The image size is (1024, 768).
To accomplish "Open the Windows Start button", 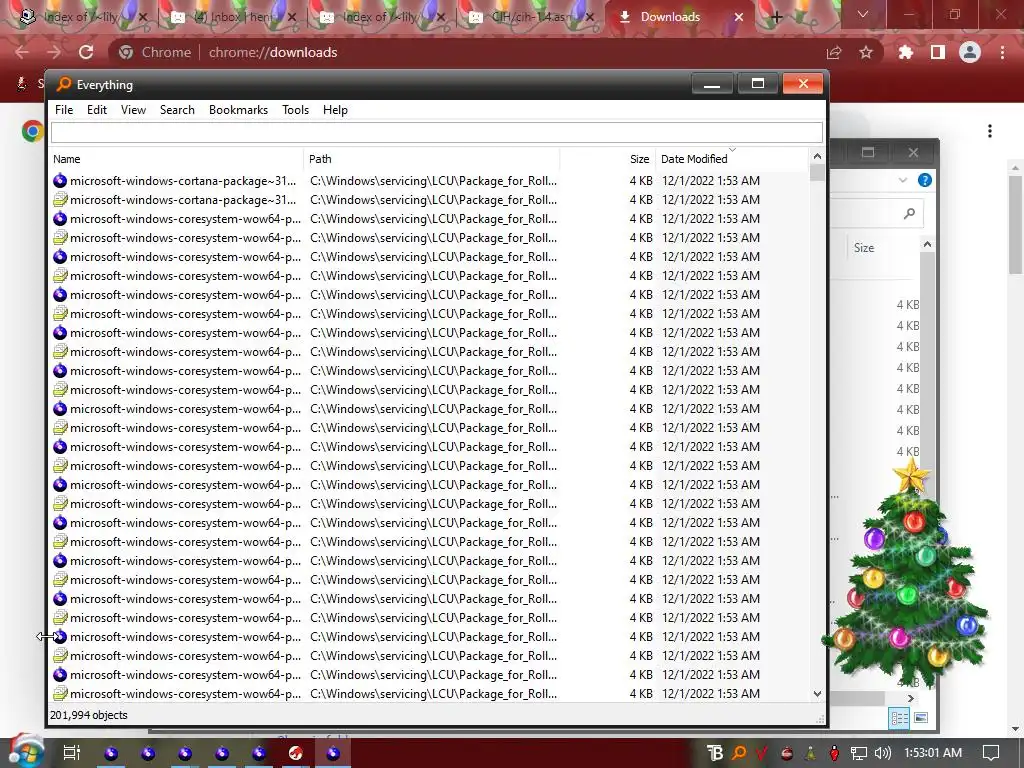I will [25, 751].
